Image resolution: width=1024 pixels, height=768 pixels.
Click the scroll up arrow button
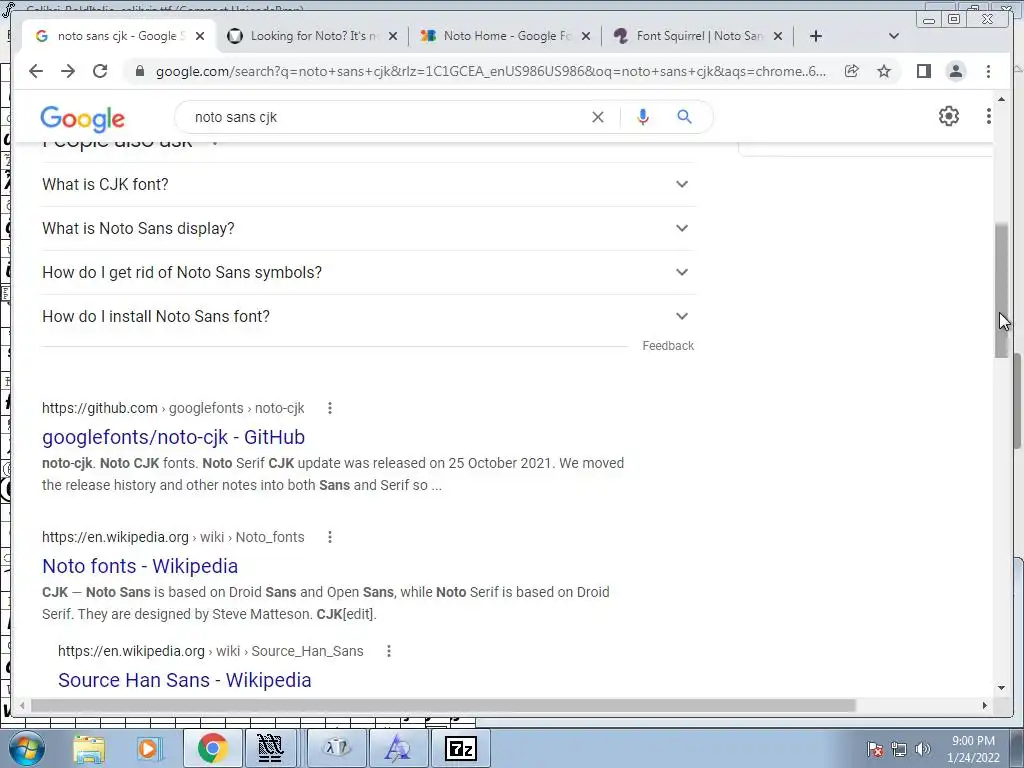[1001, 99]
